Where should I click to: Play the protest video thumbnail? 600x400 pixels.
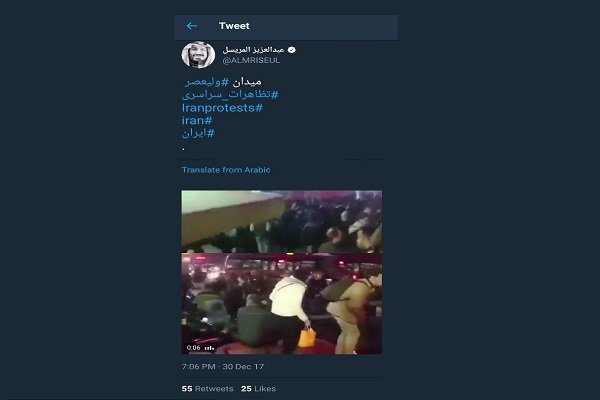pyautogui.click(x=282, y=272)
